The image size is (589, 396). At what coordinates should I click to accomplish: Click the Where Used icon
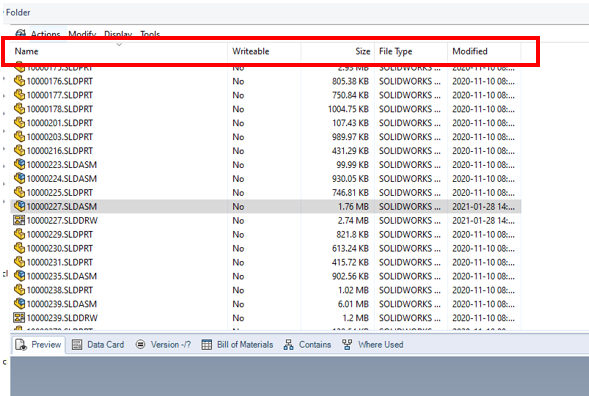347,345
